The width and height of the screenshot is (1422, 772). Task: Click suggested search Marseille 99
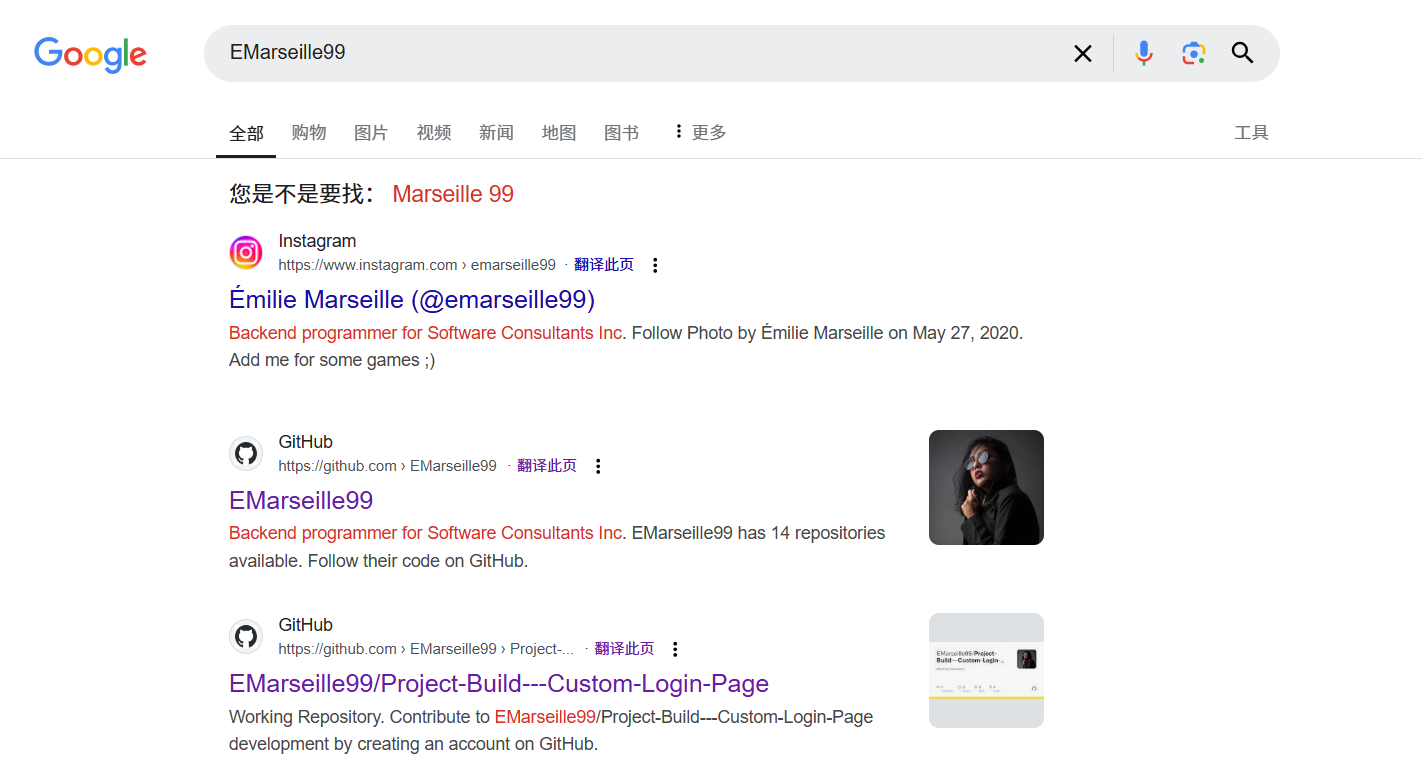point(453,194)
